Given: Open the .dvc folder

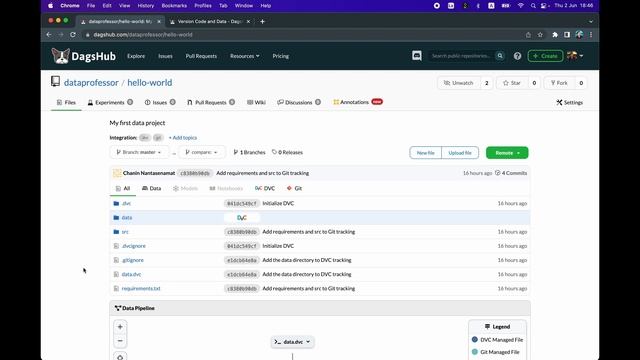Looking at the screenshot, I should coord(126,203).
